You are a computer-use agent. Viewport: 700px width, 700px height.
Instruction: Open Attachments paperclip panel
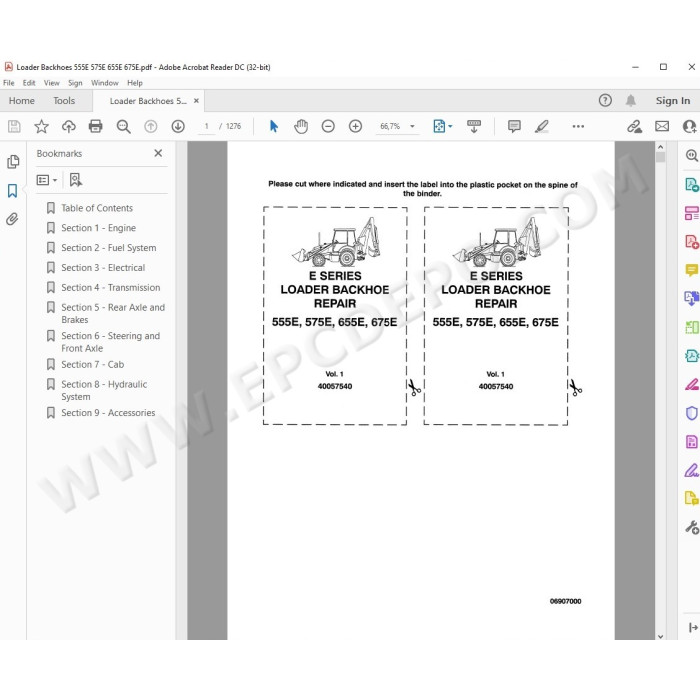[x=12, y=219]
